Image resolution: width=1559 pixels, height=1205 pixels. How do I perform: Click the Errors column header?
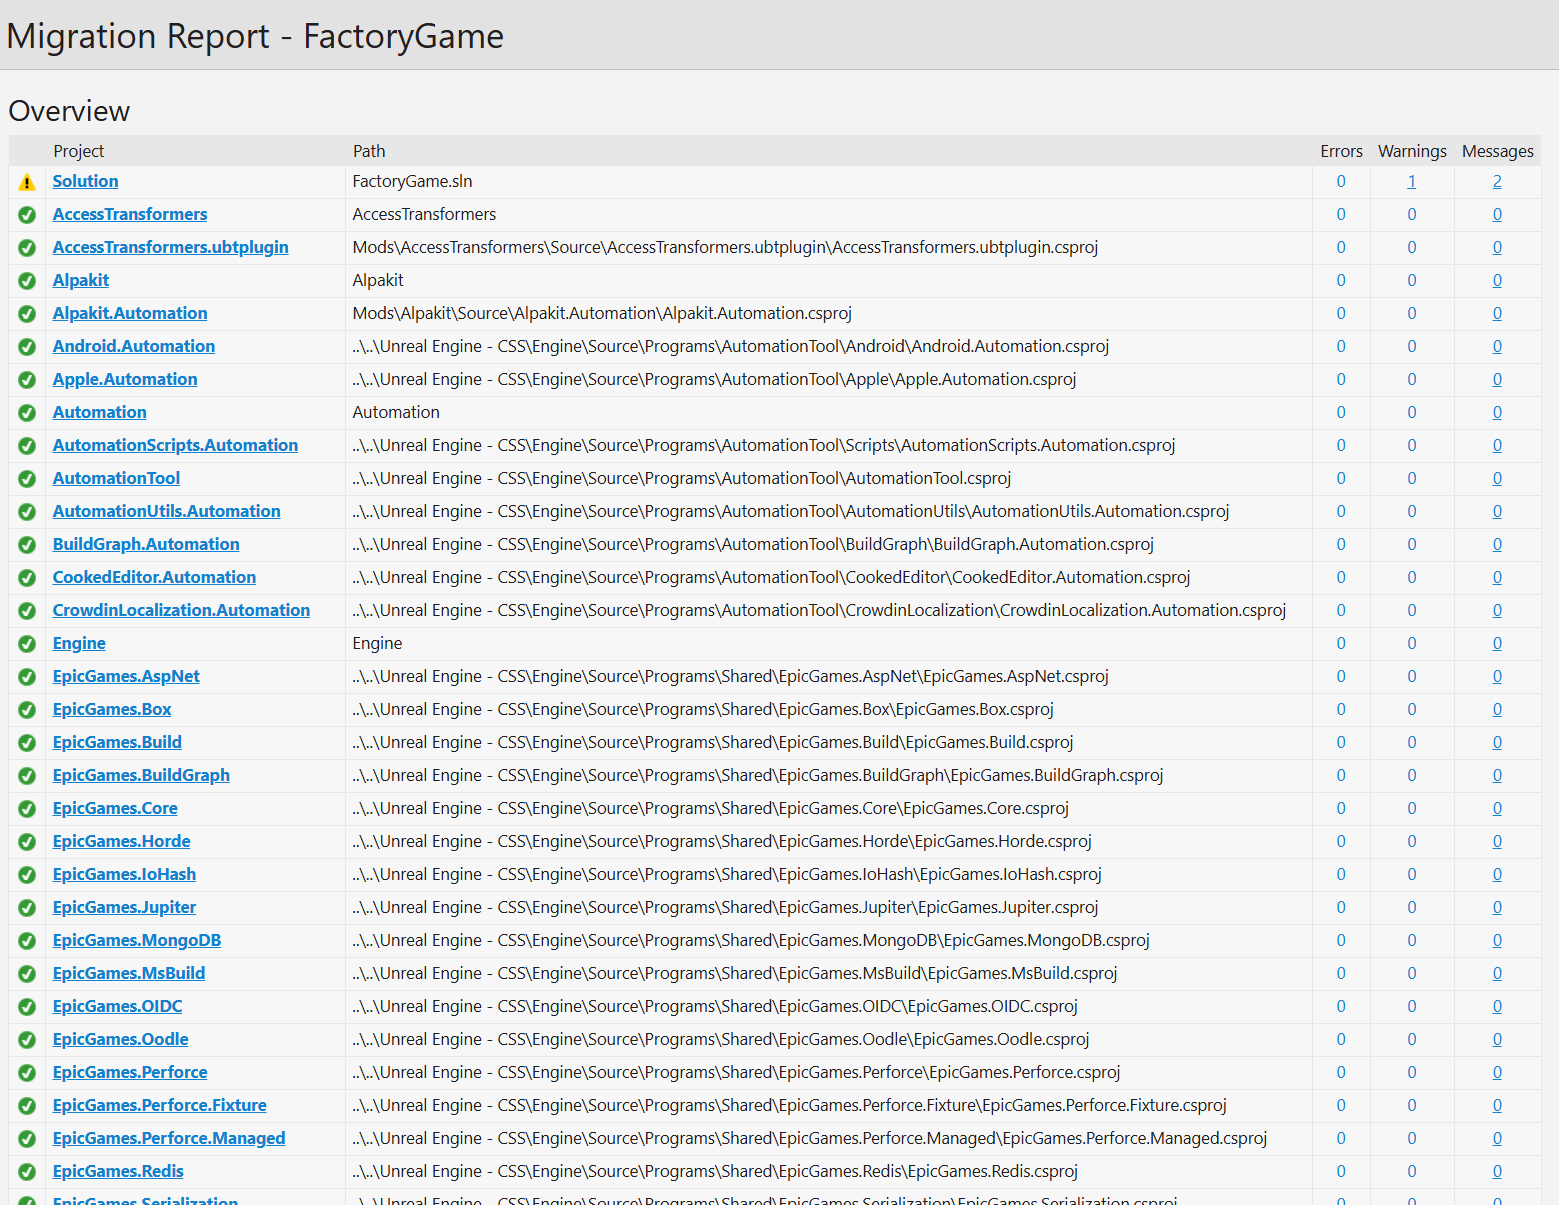[1341, 151]
